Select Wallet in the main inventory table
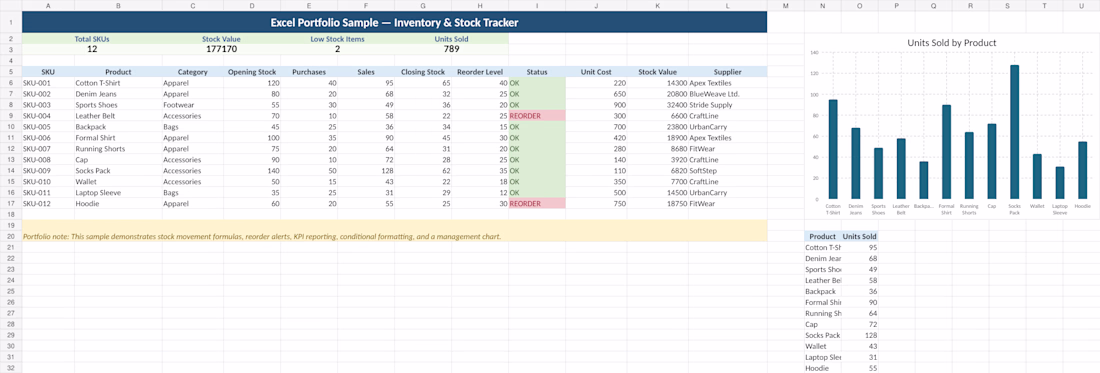The width and height of the screenshot is (1100, 373). (x=118, y=182)
